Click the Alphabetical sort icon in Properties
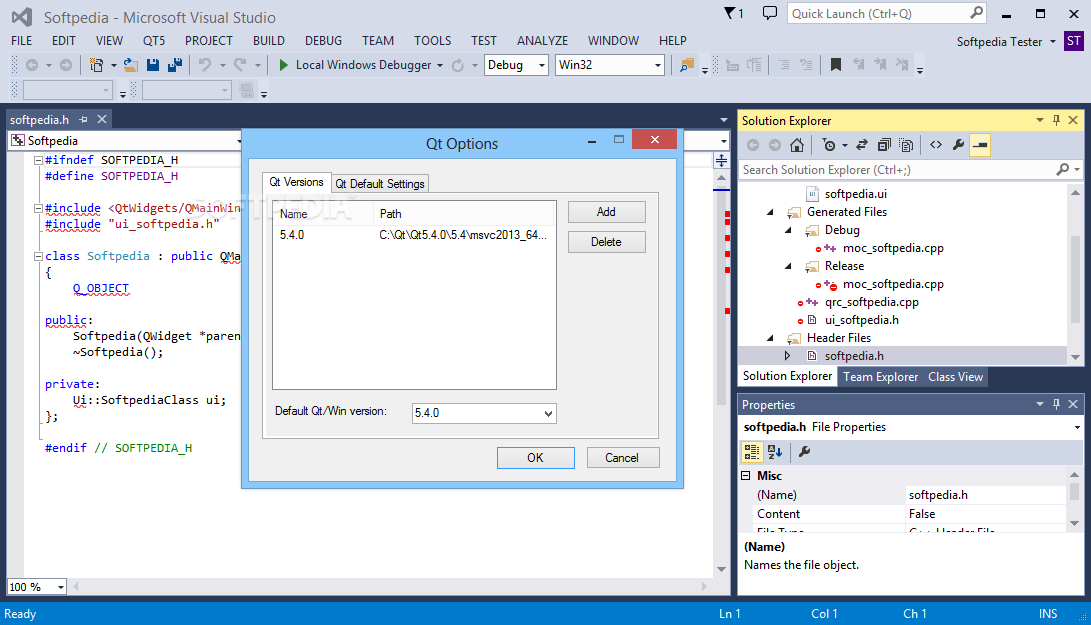The width and height of the screenshot is (1091, 625). pyautogui.click(x=774, y=452)
